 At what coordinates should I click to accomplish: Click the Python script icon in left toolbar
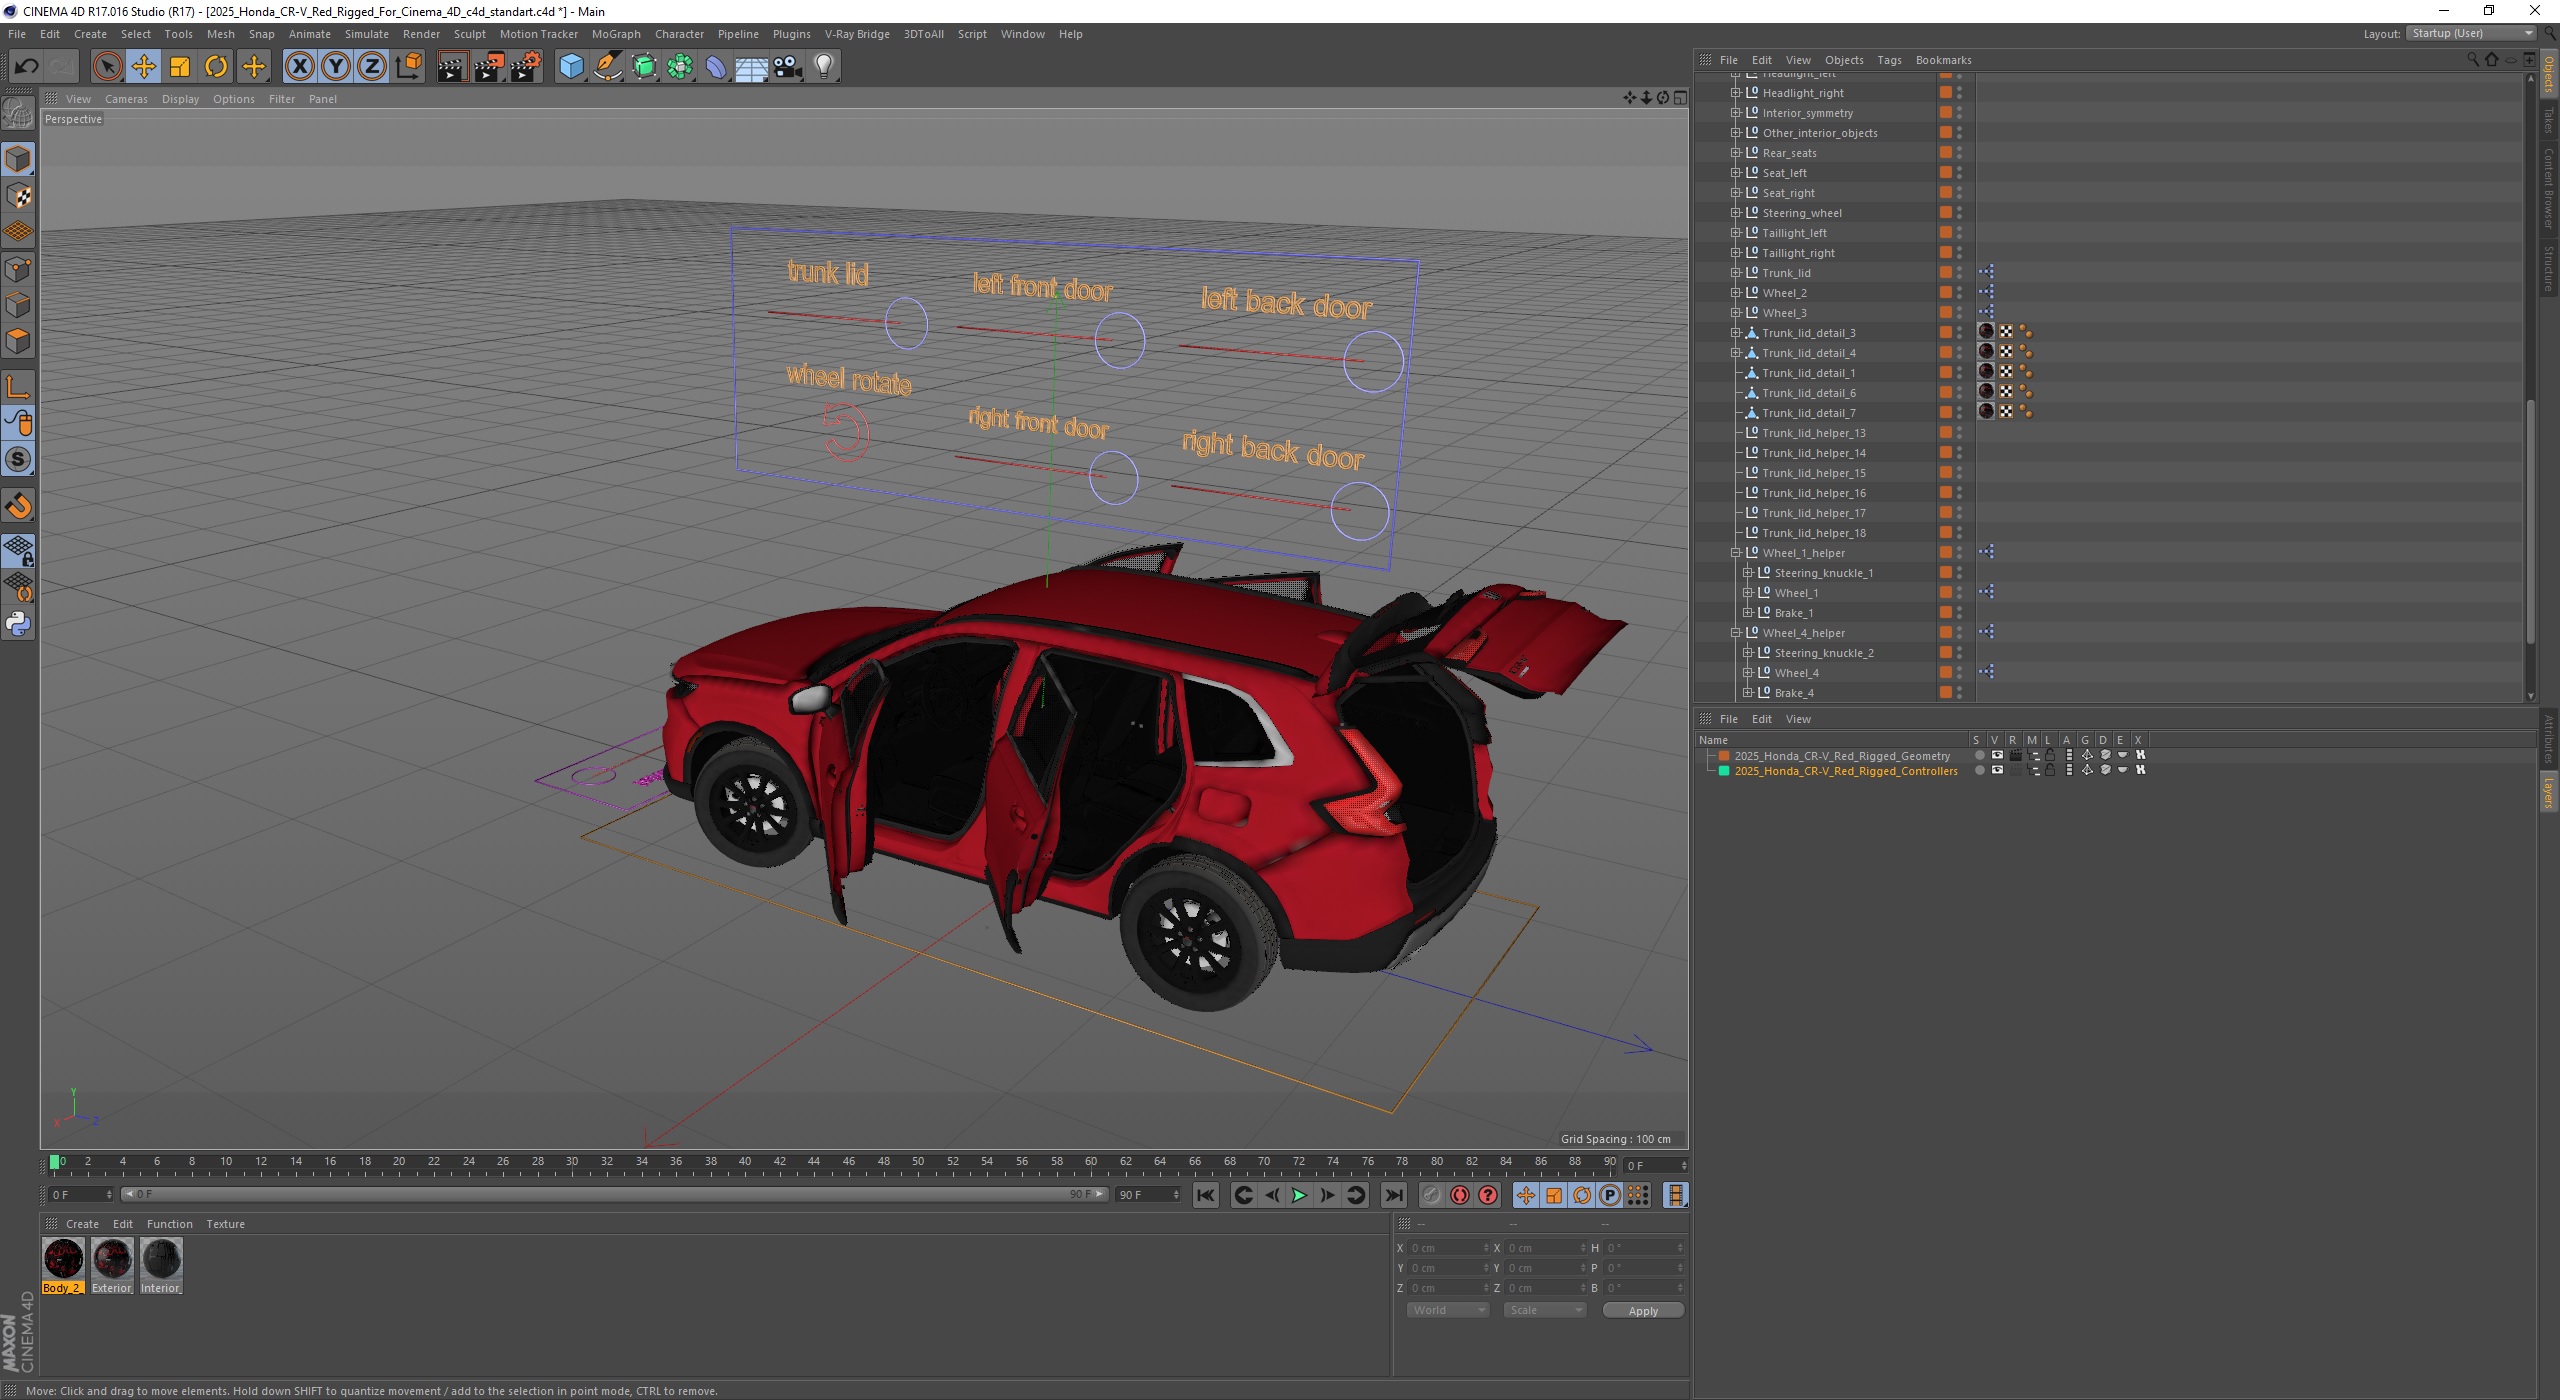pos(18,624)
